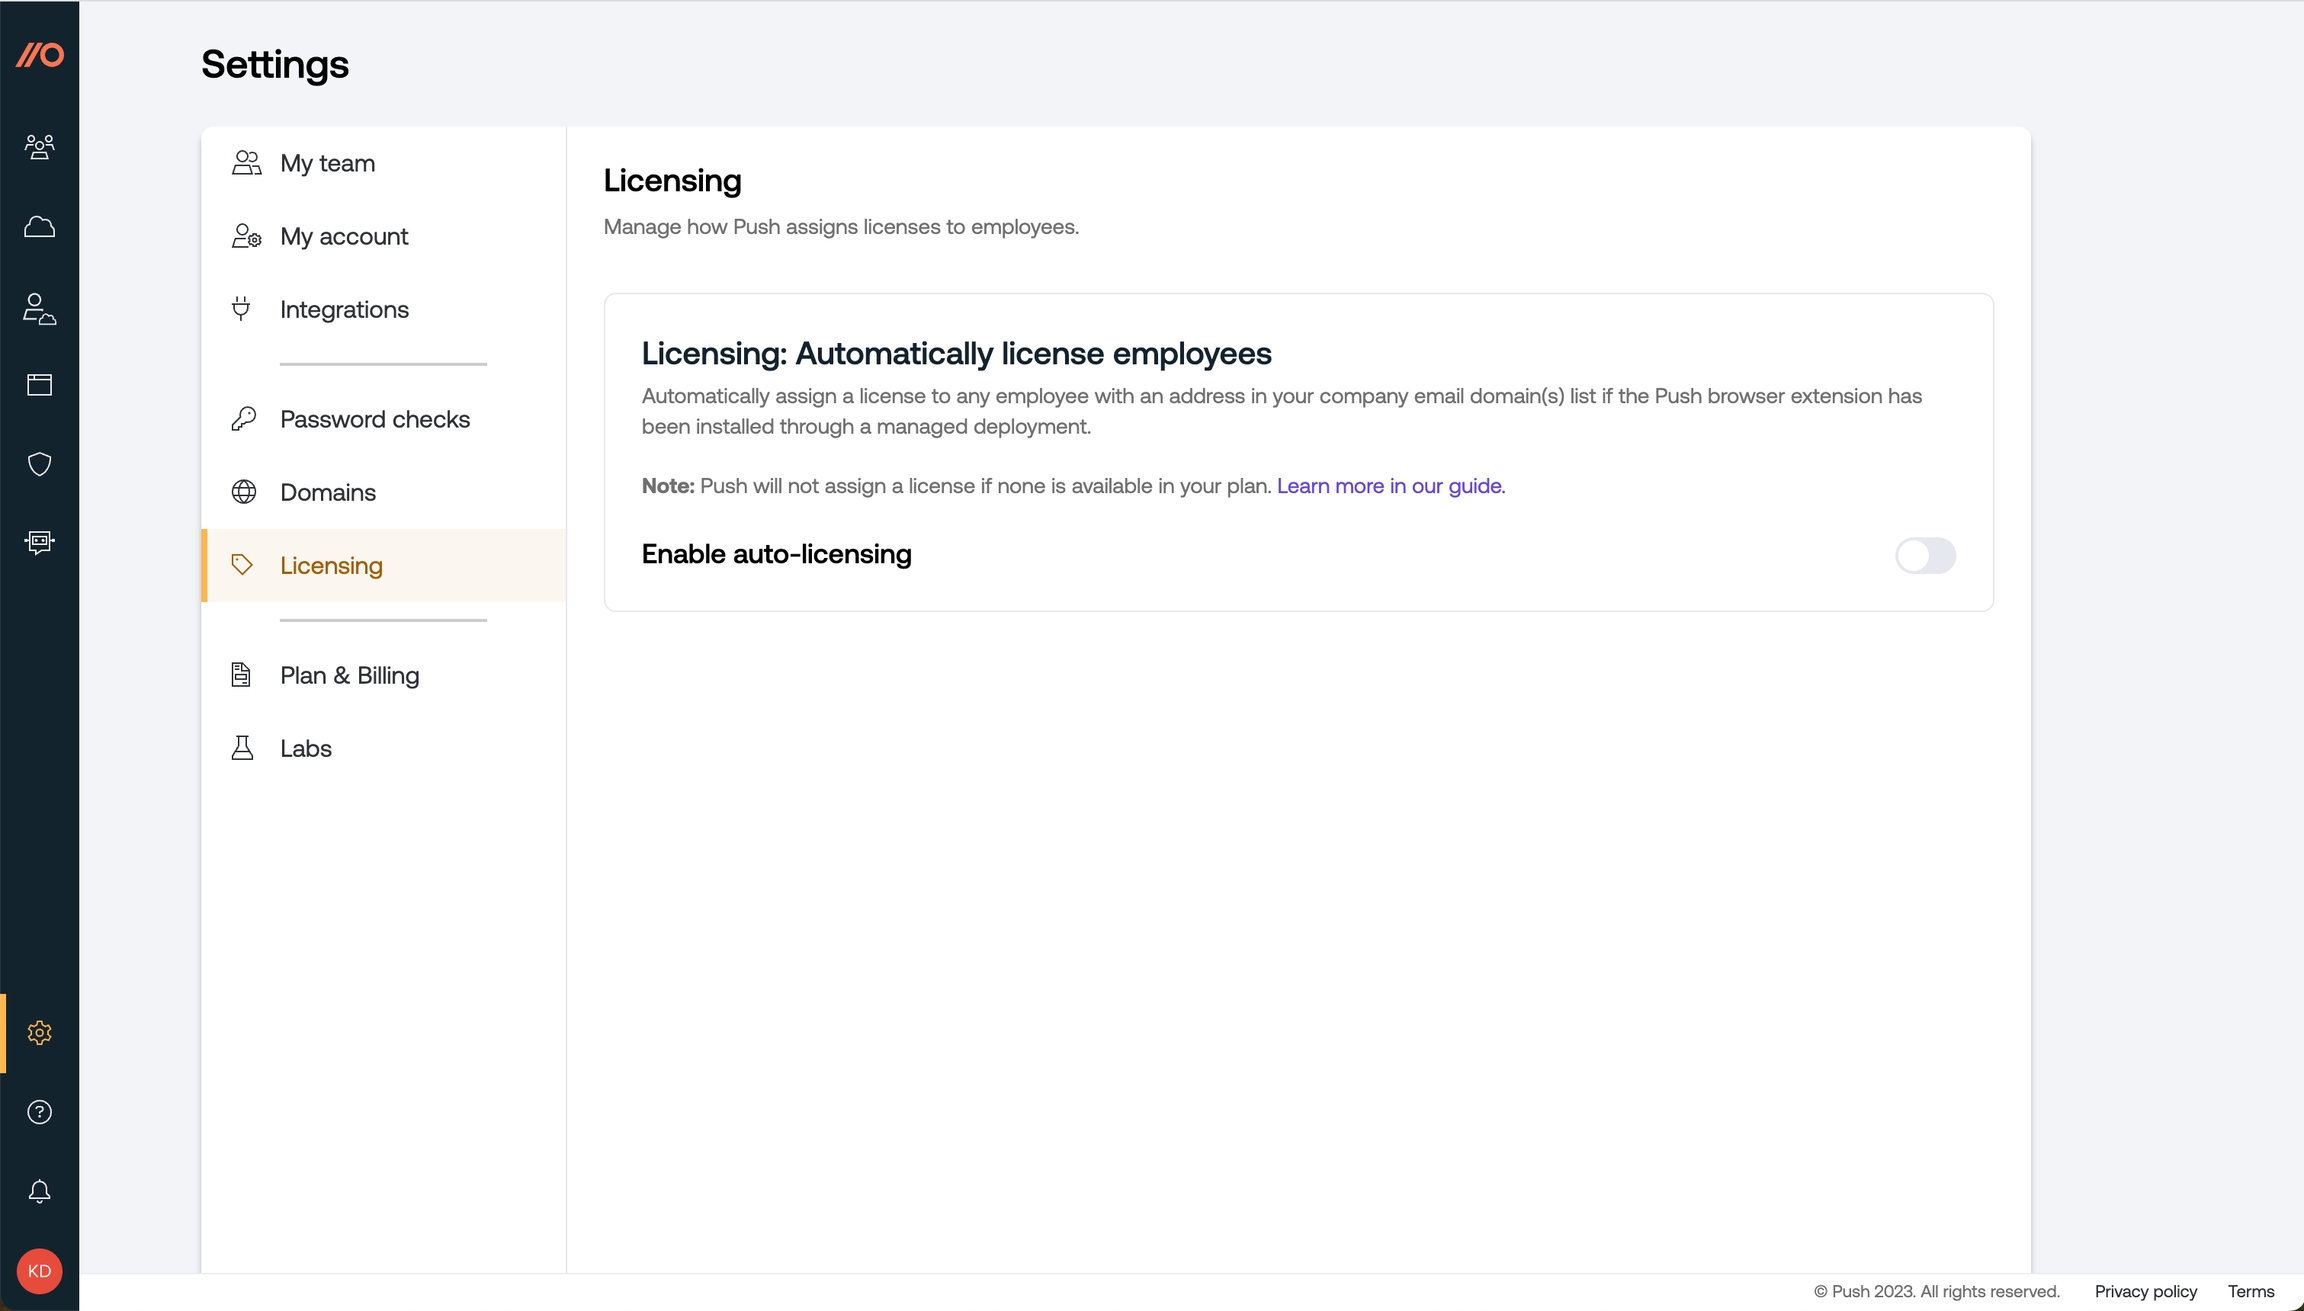Image resolution: width=2304 pixels, height=1311 pixels.
Task: Open the My account settings section
Action: (x=344, y=236)
